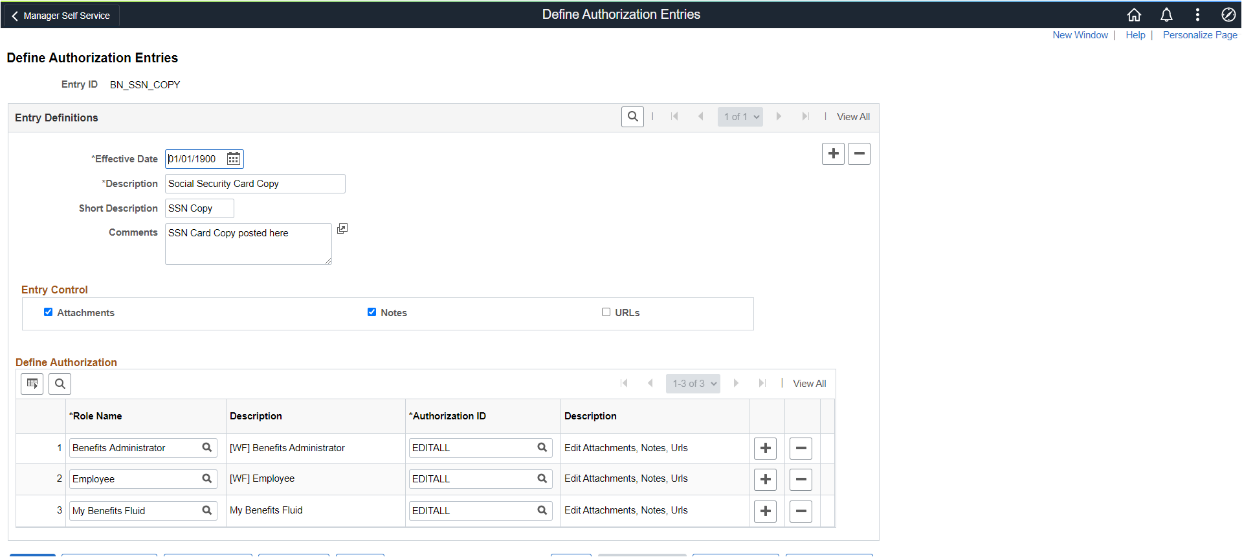Click the Personalize Page link

(x=1200, y=35)
